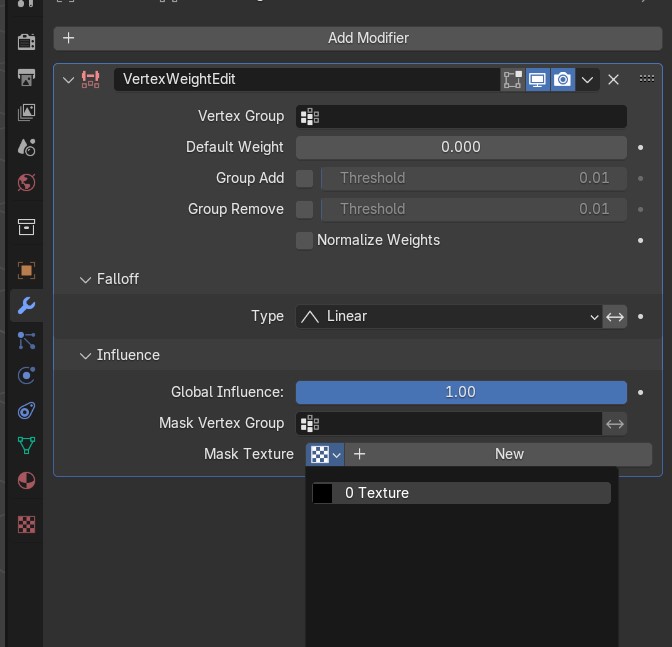Image resolution: width=672 pixels, height=647 pixels.
Task: Check the Normalize Weights option
Action: pos(305,241)
